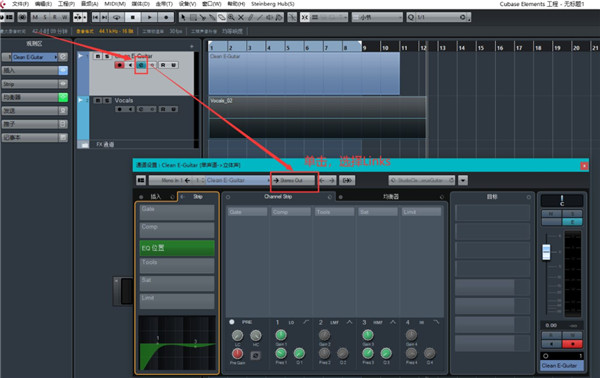Click the Clean E-Guitar audio clip in timeline
Screen dimensions: 600x378
click(304, 73)
